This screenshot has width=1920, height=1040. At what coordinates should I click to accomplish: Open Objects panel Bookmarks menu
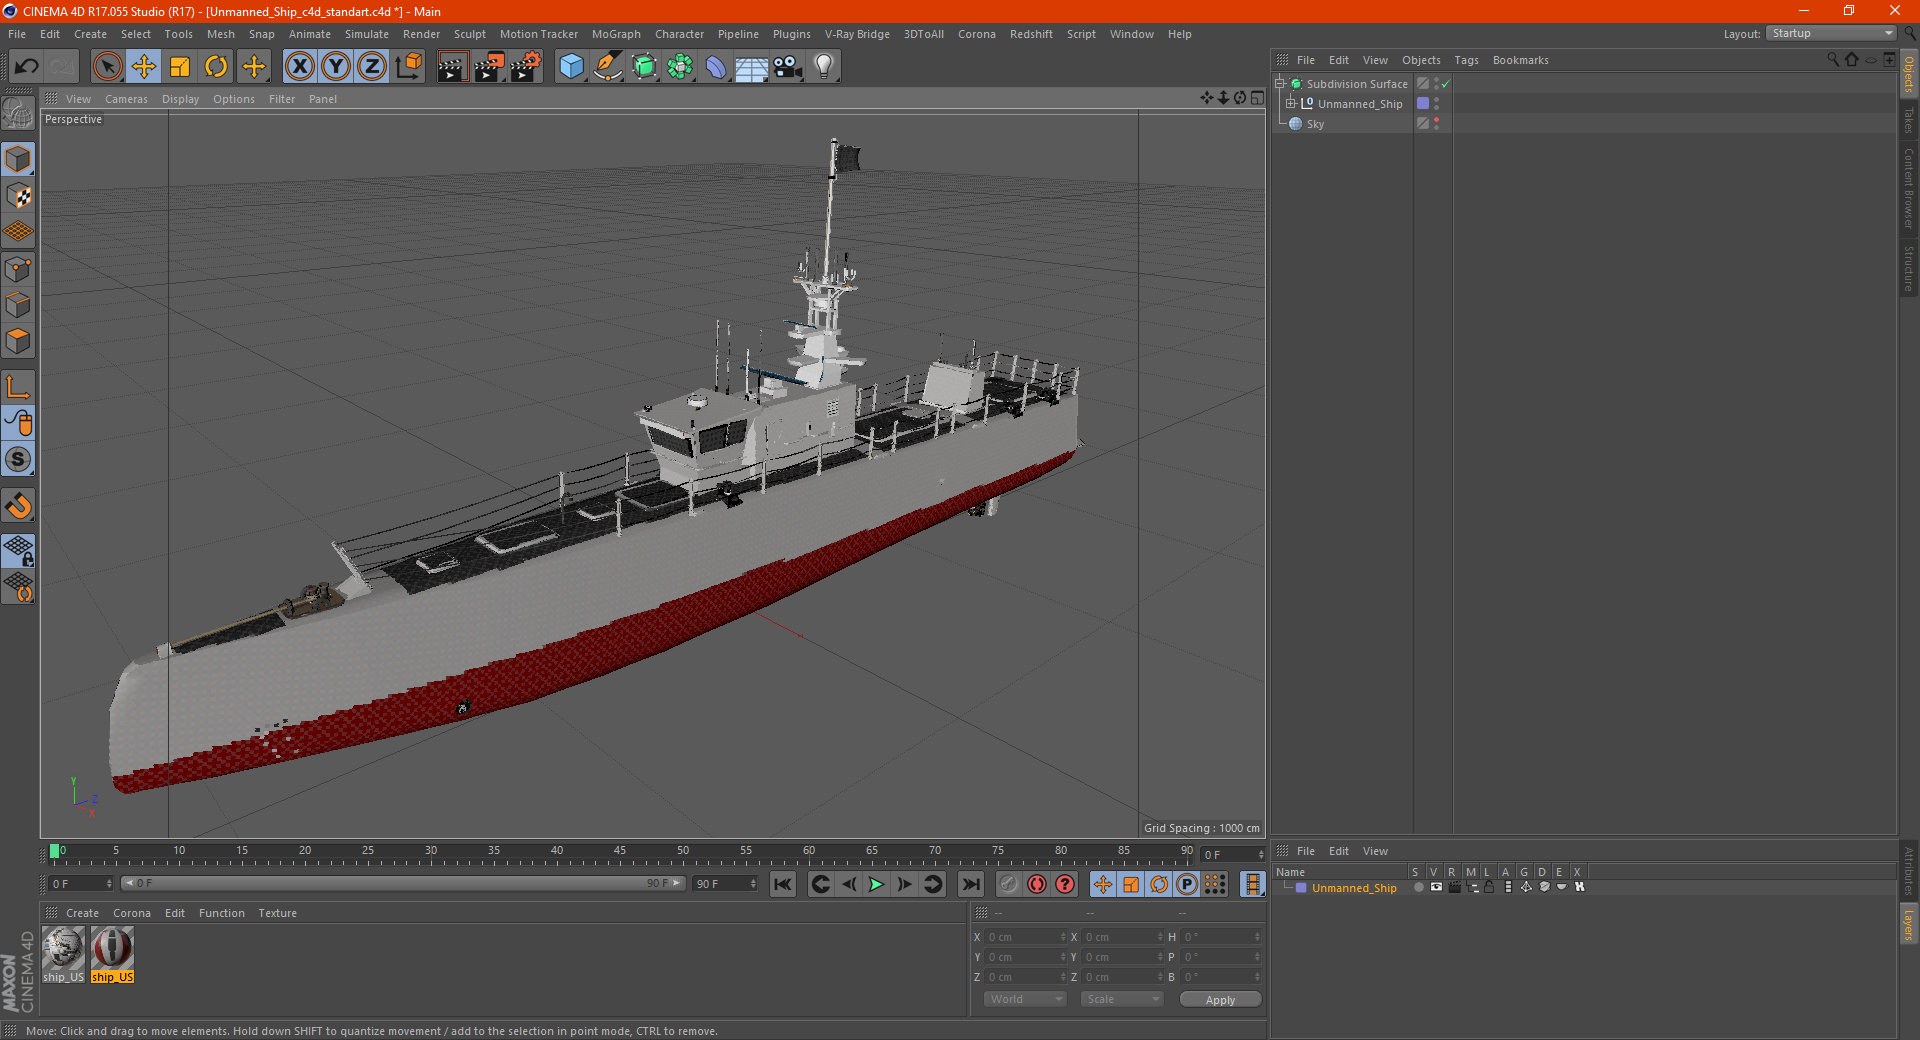point(1520,60)
